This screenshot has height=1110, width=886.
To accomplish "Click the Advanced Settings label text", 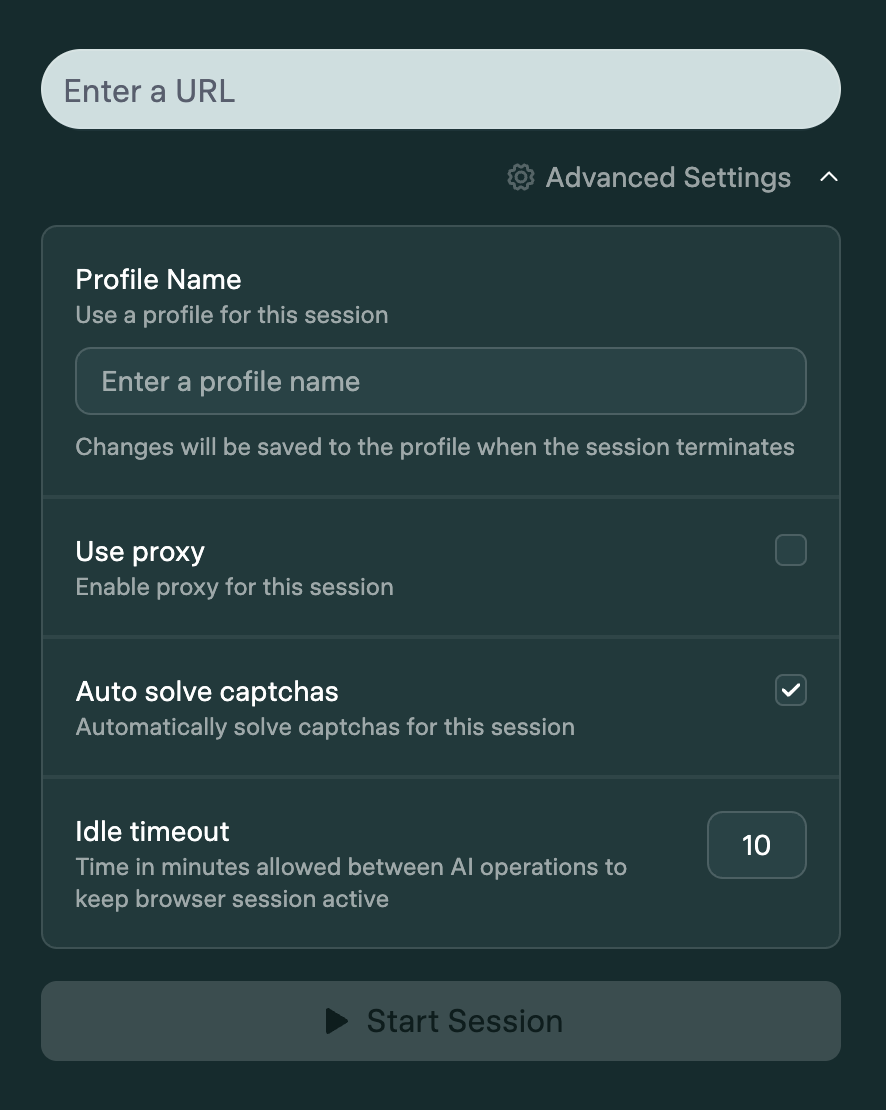I will tap(668, 178).
